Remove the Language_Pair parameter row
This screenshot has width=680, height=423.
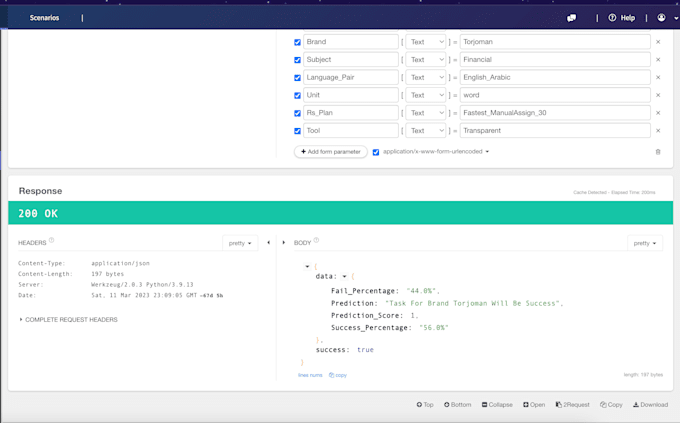tap(658, 78)
